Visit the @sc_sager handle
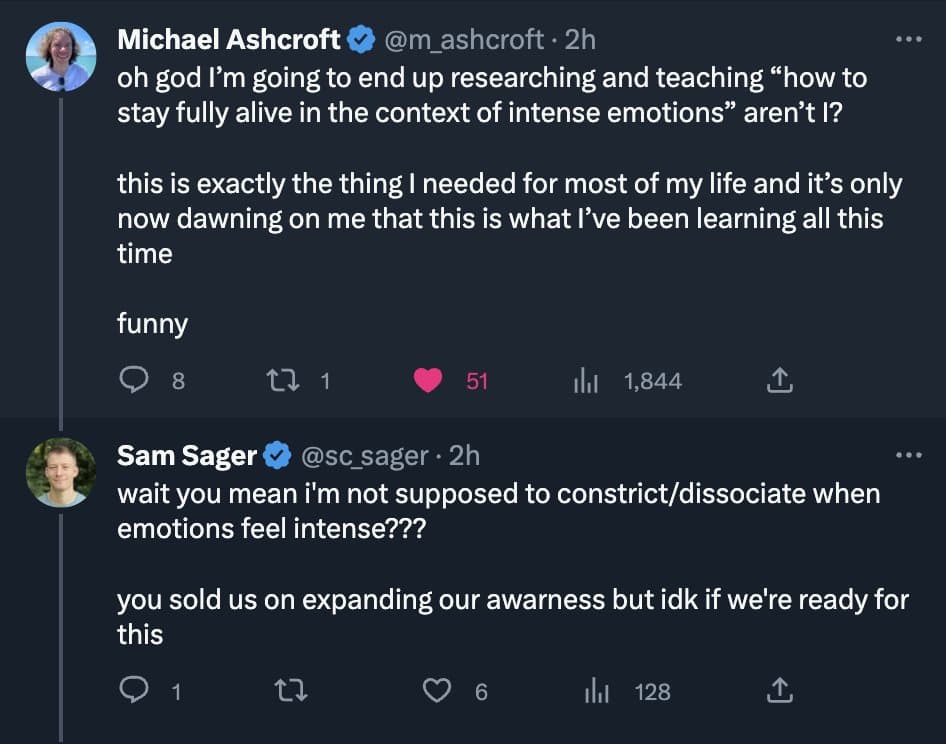 click(x=363, y=456)
